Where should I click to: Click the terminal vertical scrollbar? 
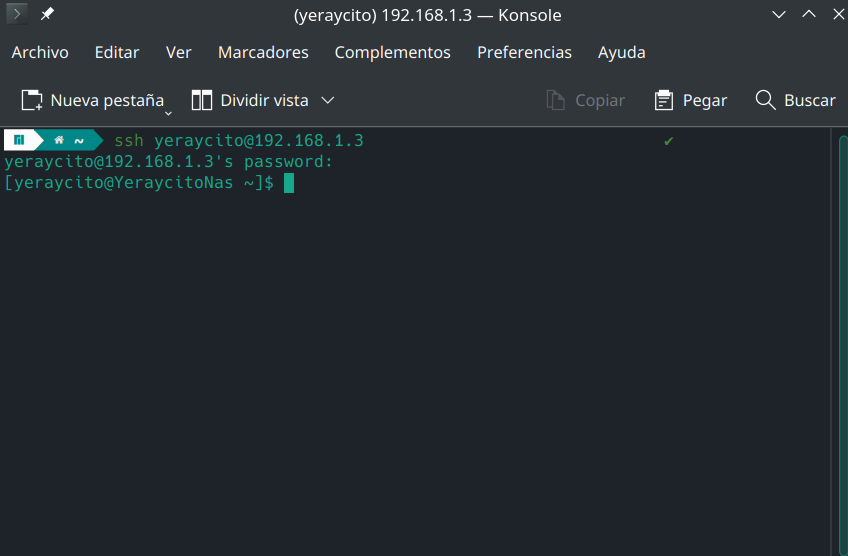click(843, 345)
